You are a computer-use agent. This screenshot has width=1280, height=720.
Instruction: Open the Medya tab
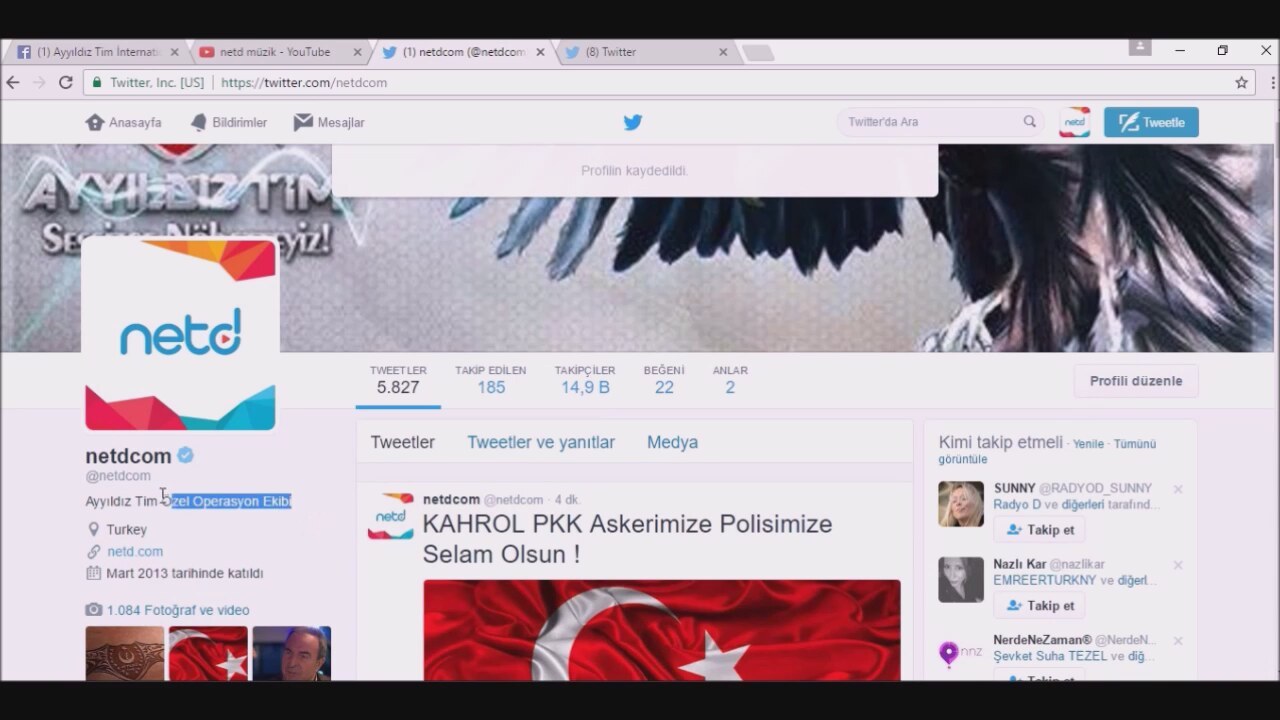click(672, 442)
